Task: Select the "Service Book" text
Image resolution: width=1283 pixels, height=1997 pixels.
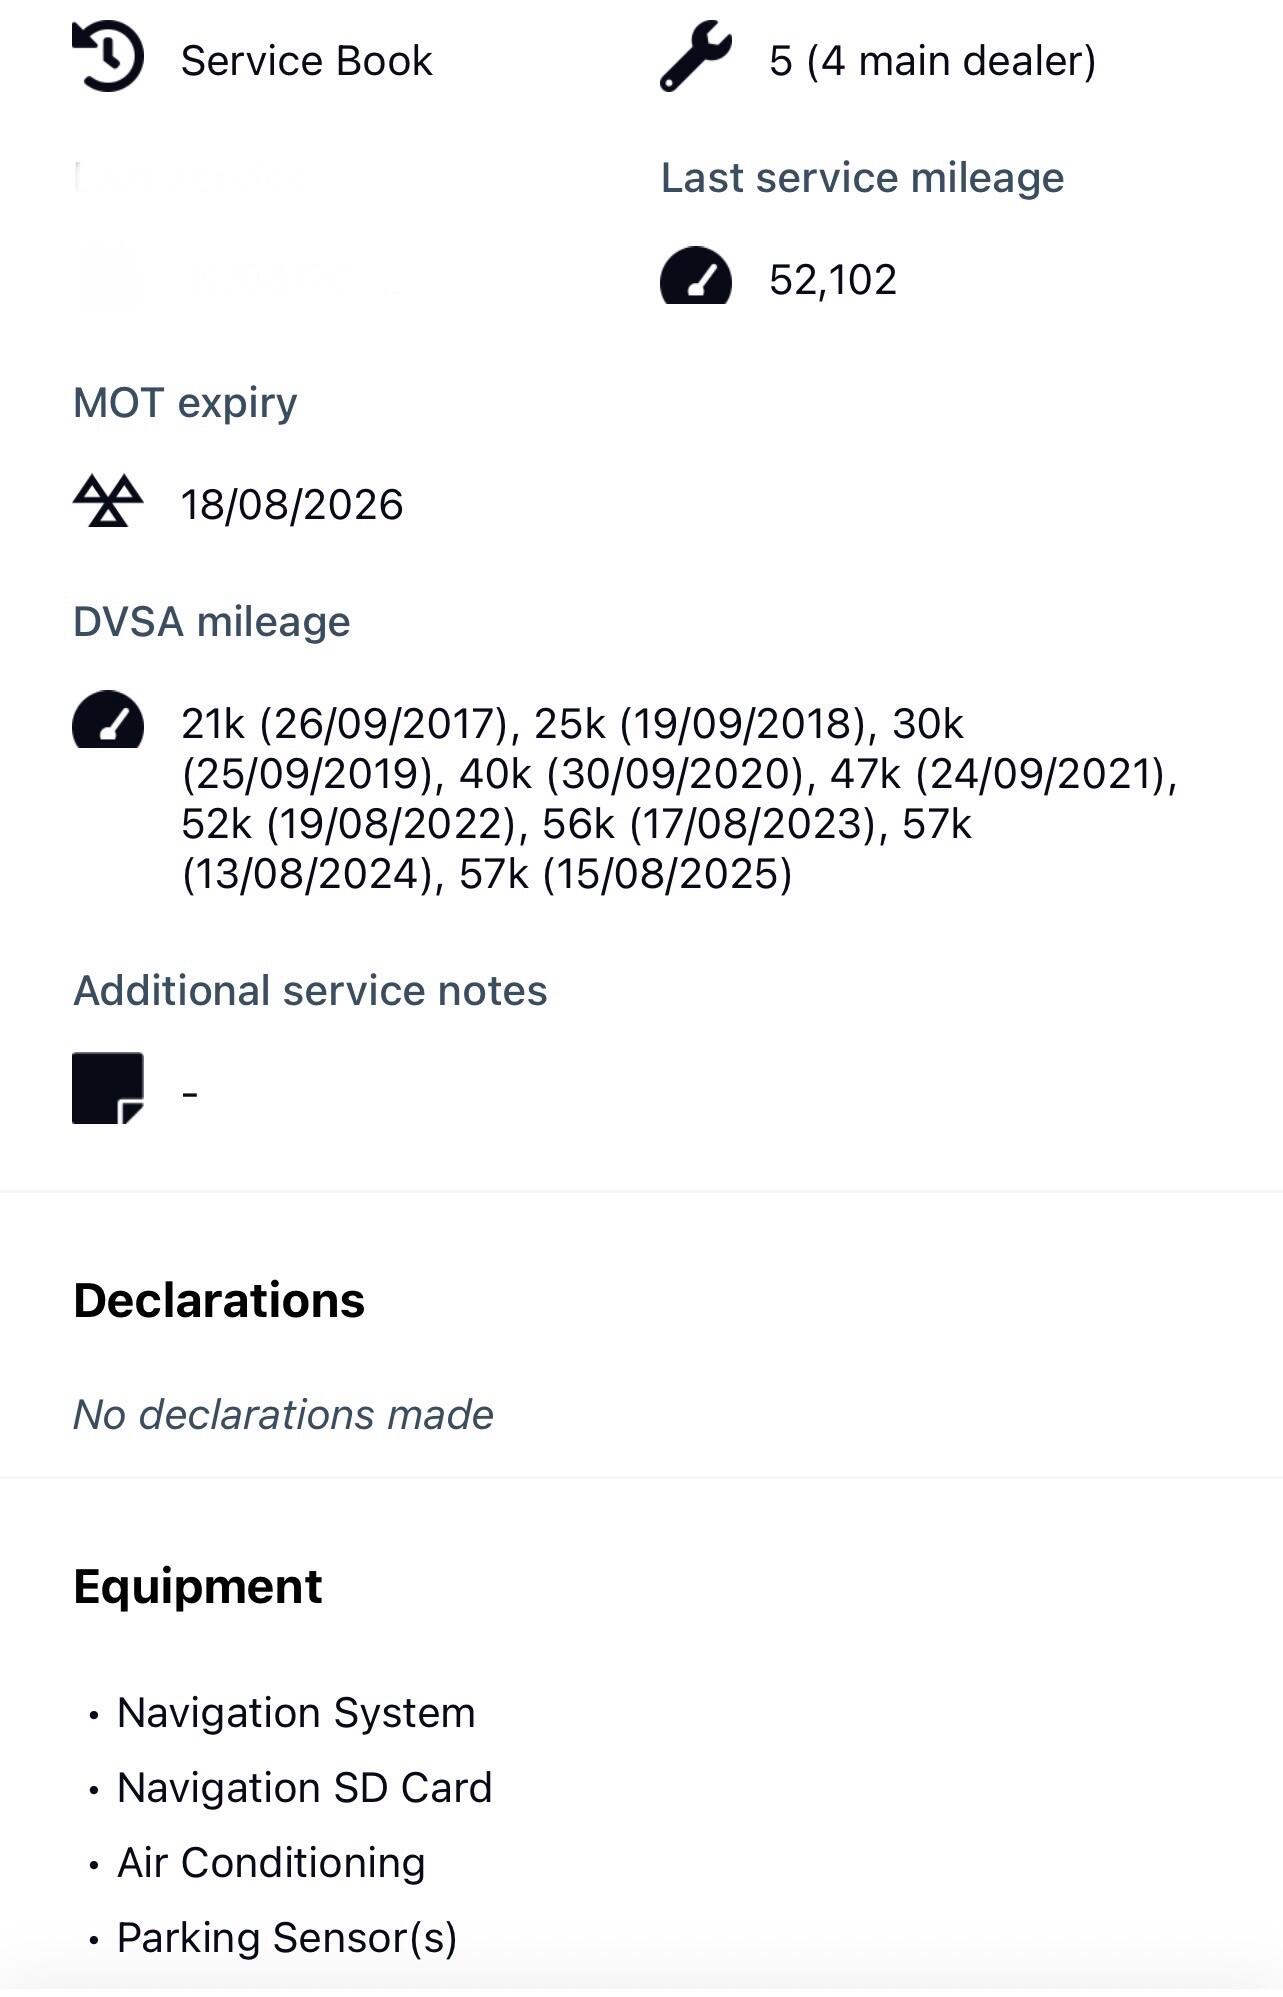Action: pos(306,61)
